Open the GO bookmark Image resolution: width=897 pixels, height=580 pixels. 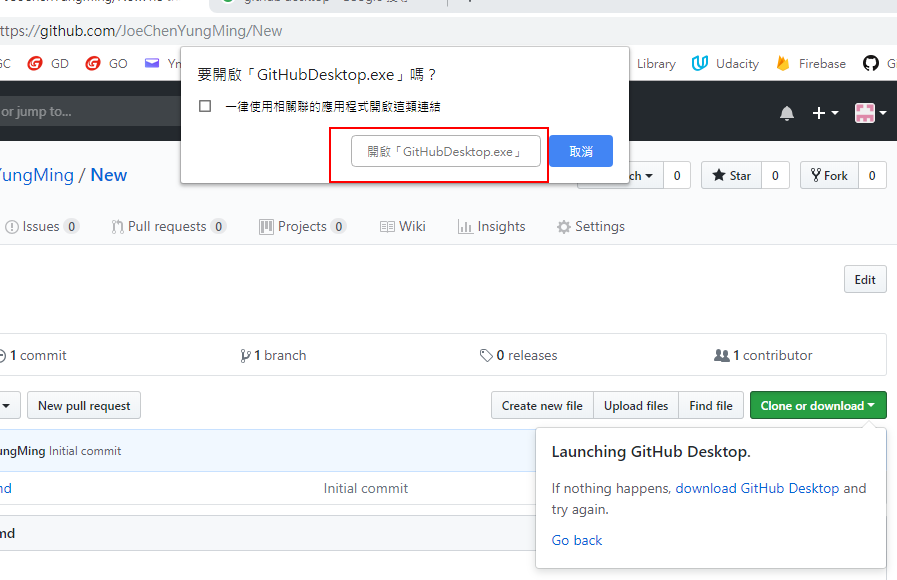tap(106, 63)
